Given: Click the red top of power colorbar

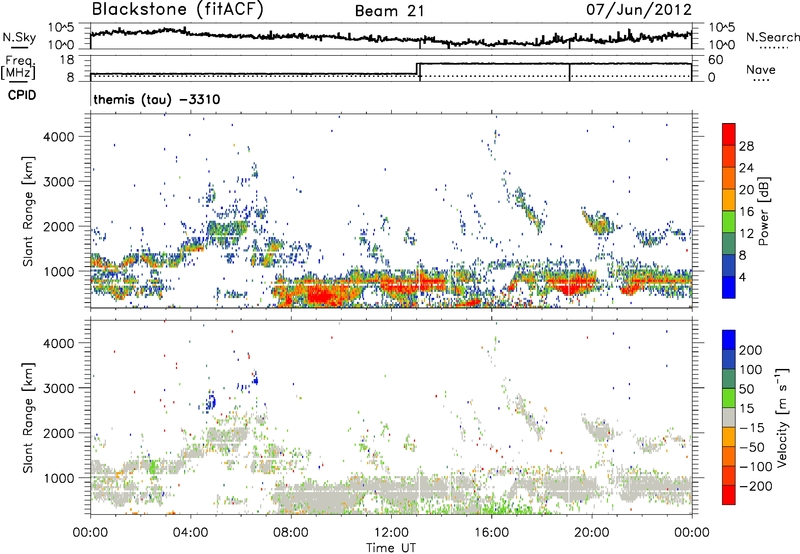Looking at the screenshot, I should (729, 134).
